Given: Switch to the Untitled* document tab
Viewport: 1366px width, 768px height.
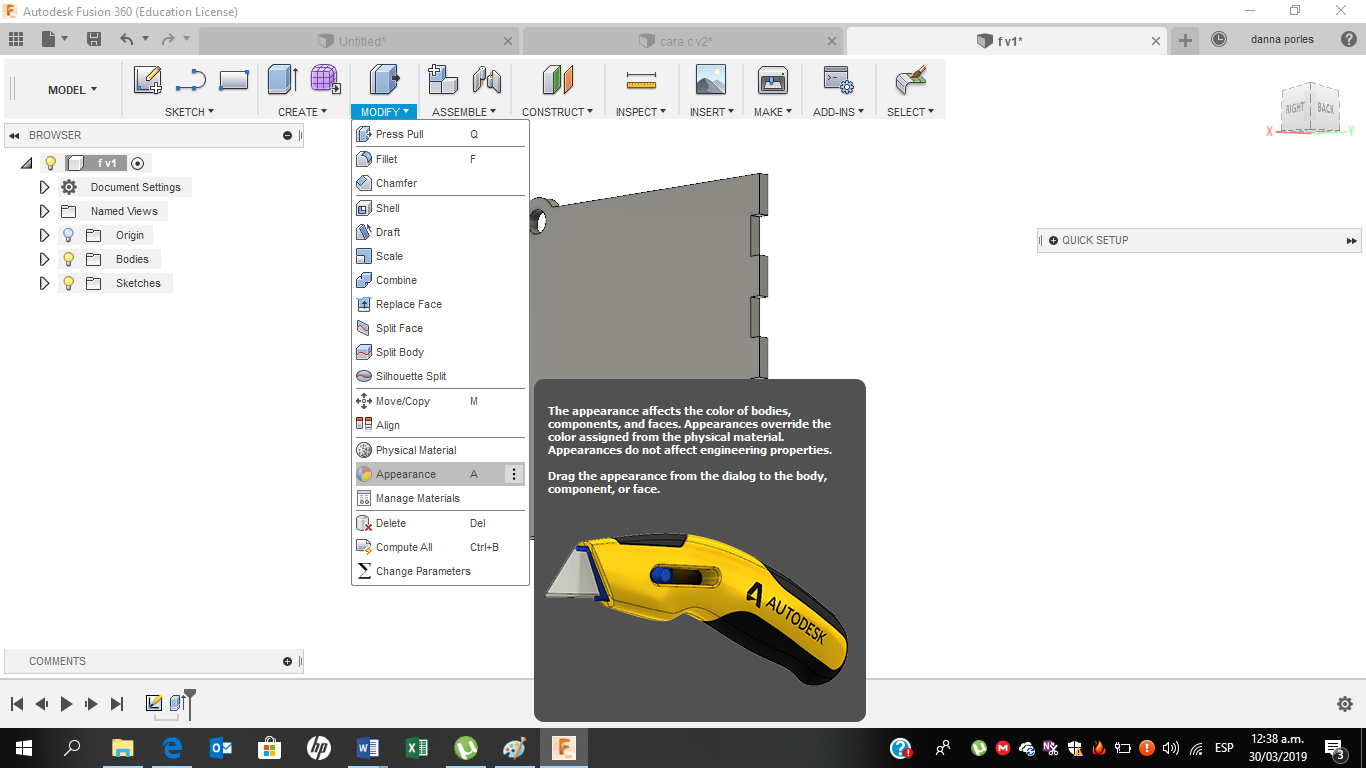Looking at the screenshot, I should tap(360, 41).
